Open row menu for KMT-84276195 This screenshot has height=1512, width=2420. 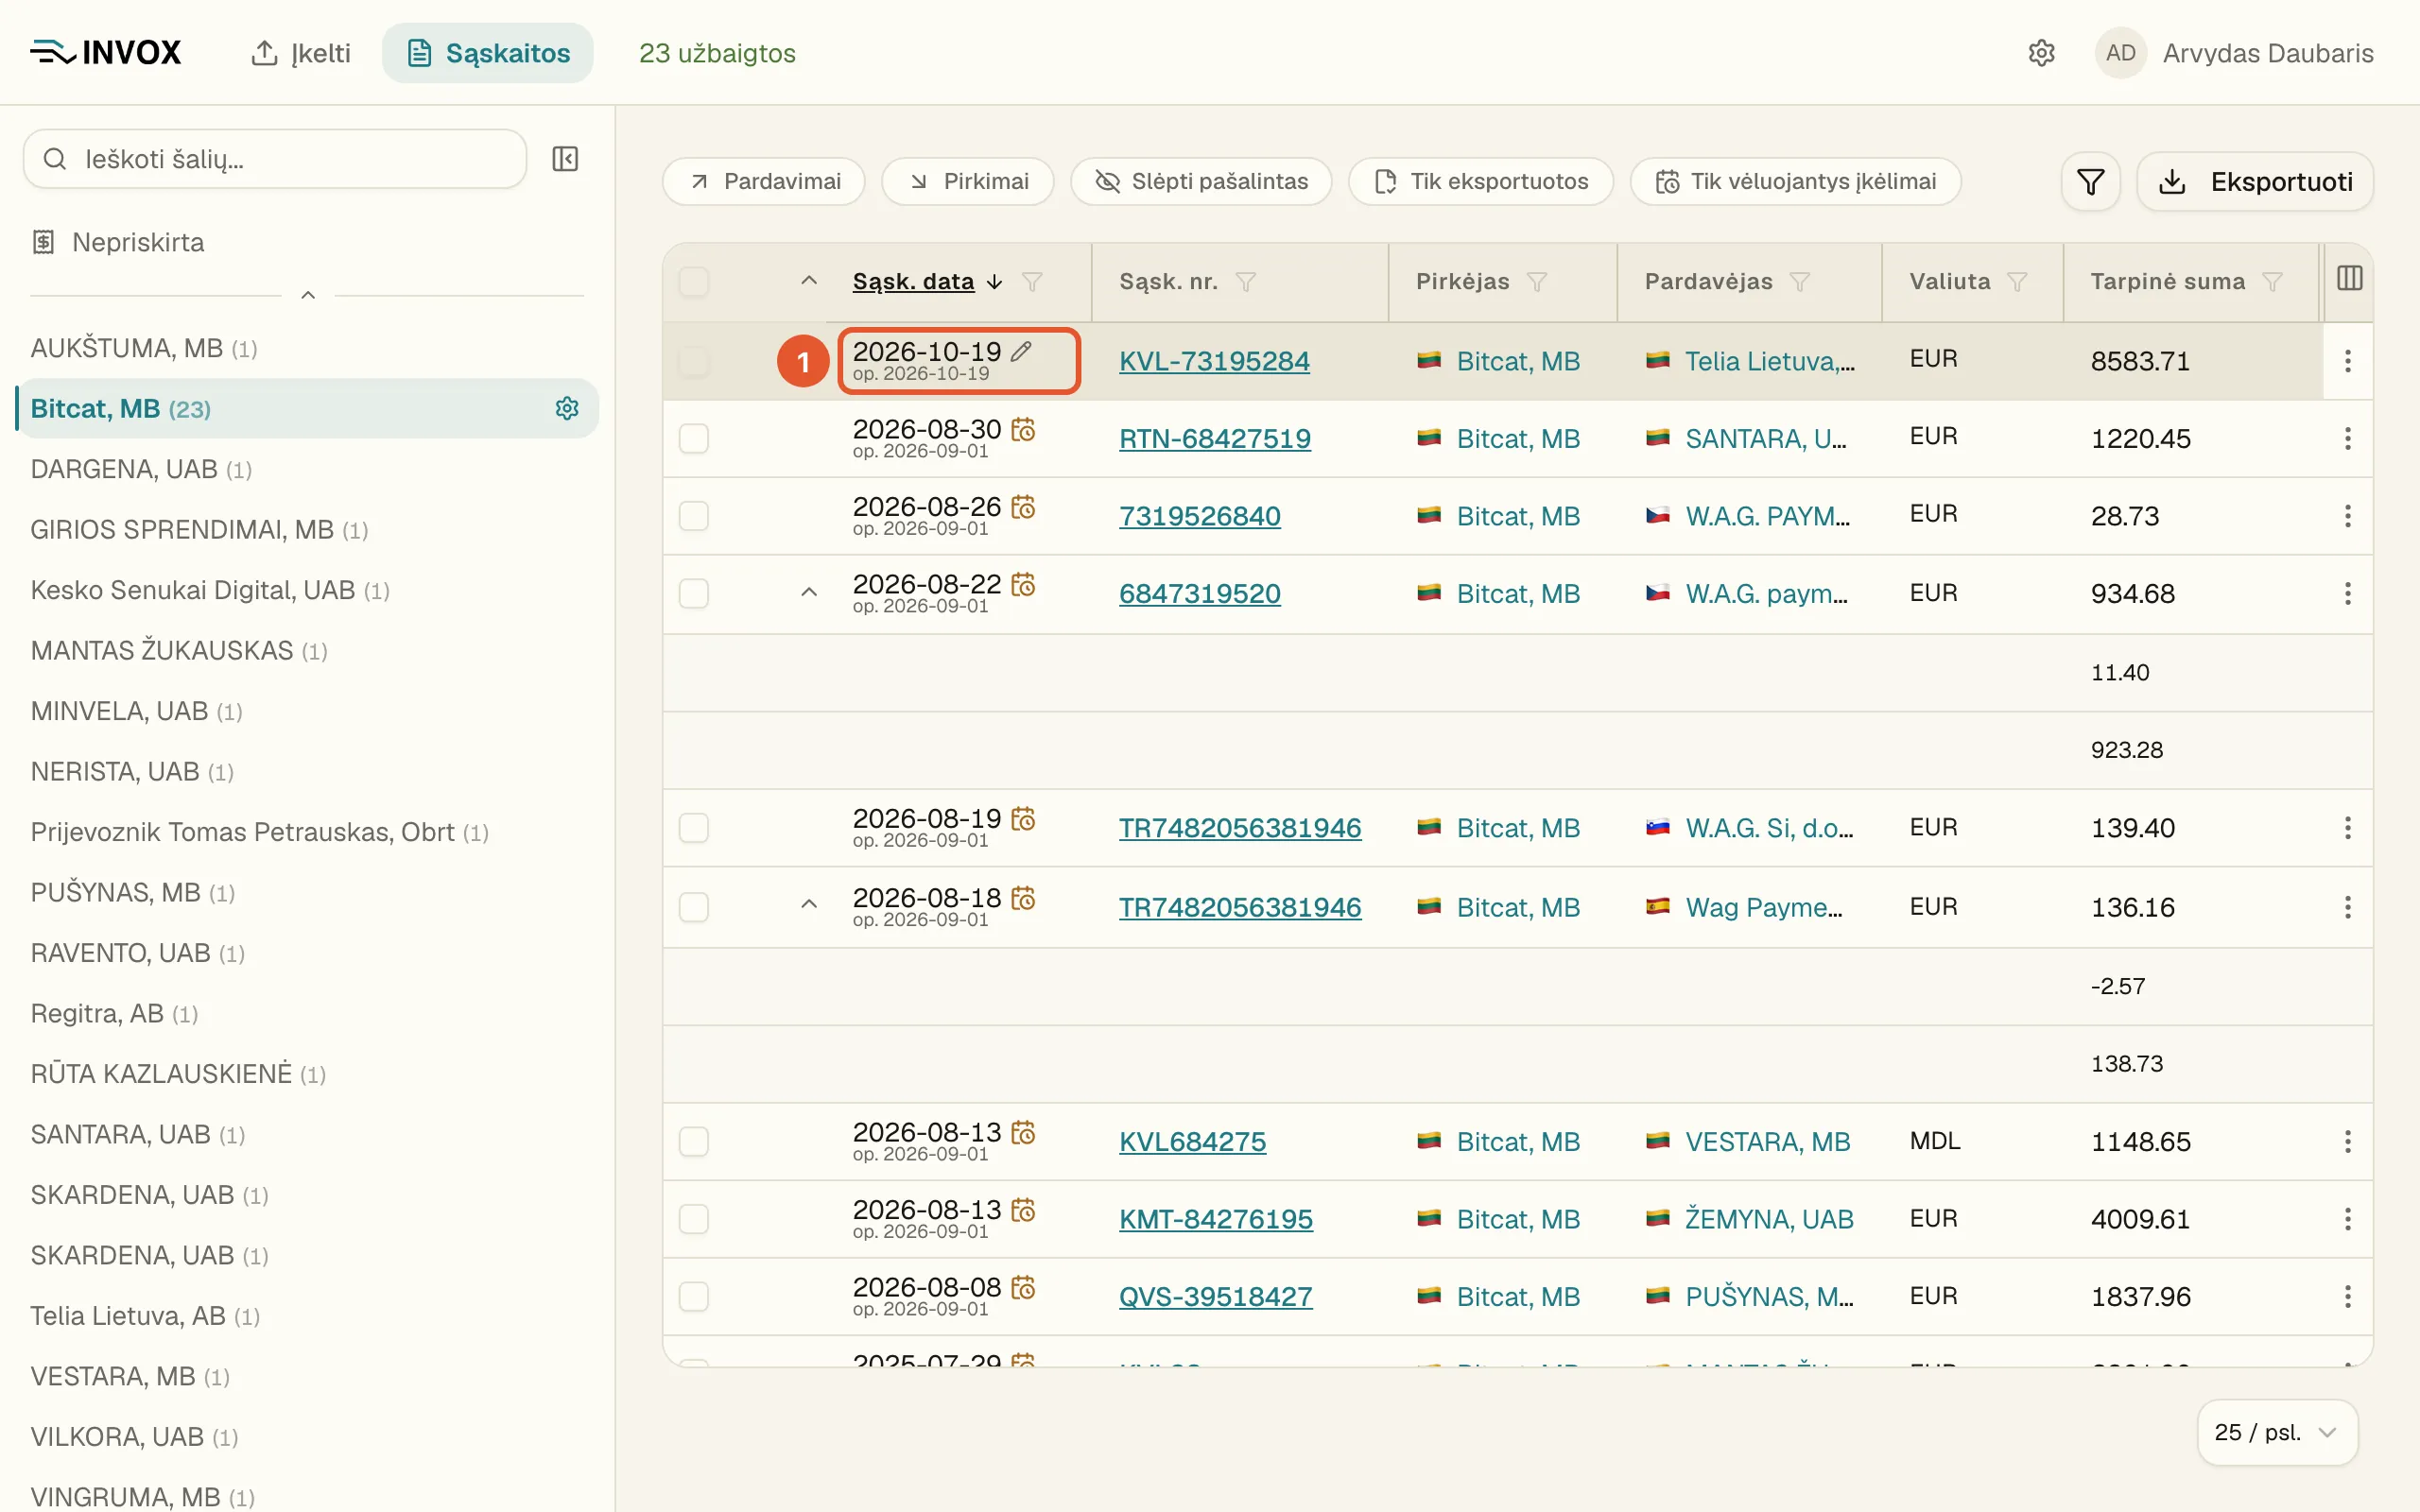2347,1219
